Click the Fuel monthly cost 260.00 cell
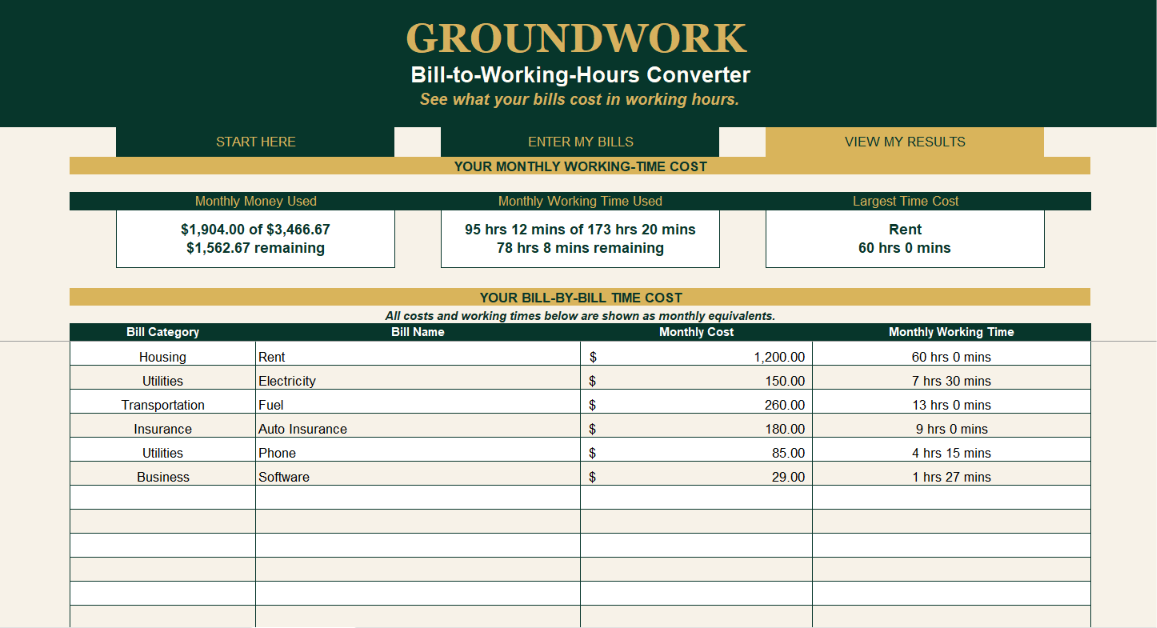The image size is (1157, 628). pos(696,404)
